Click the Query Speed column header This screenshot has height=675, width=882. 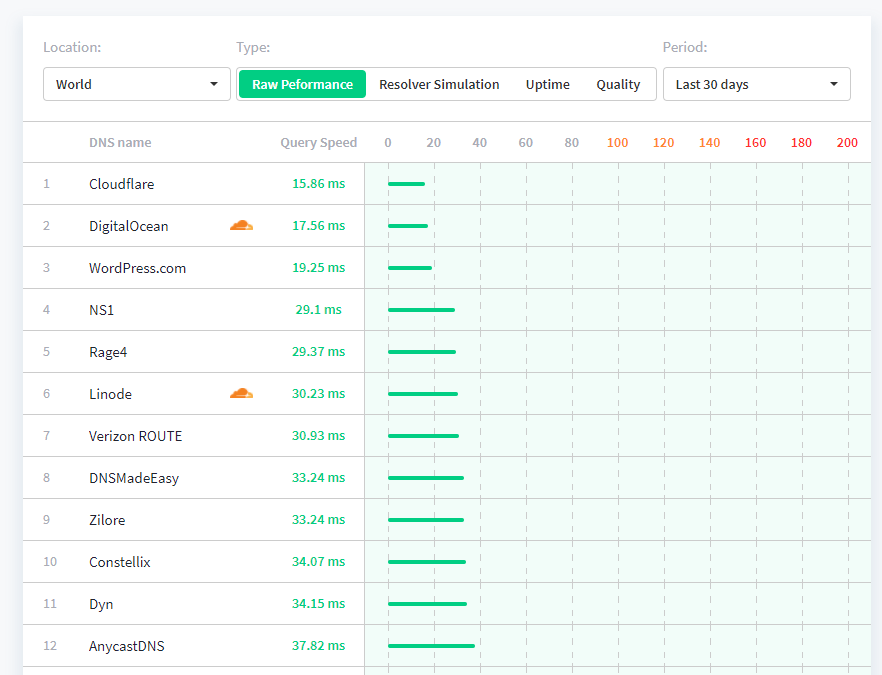[x=318, y=142]
